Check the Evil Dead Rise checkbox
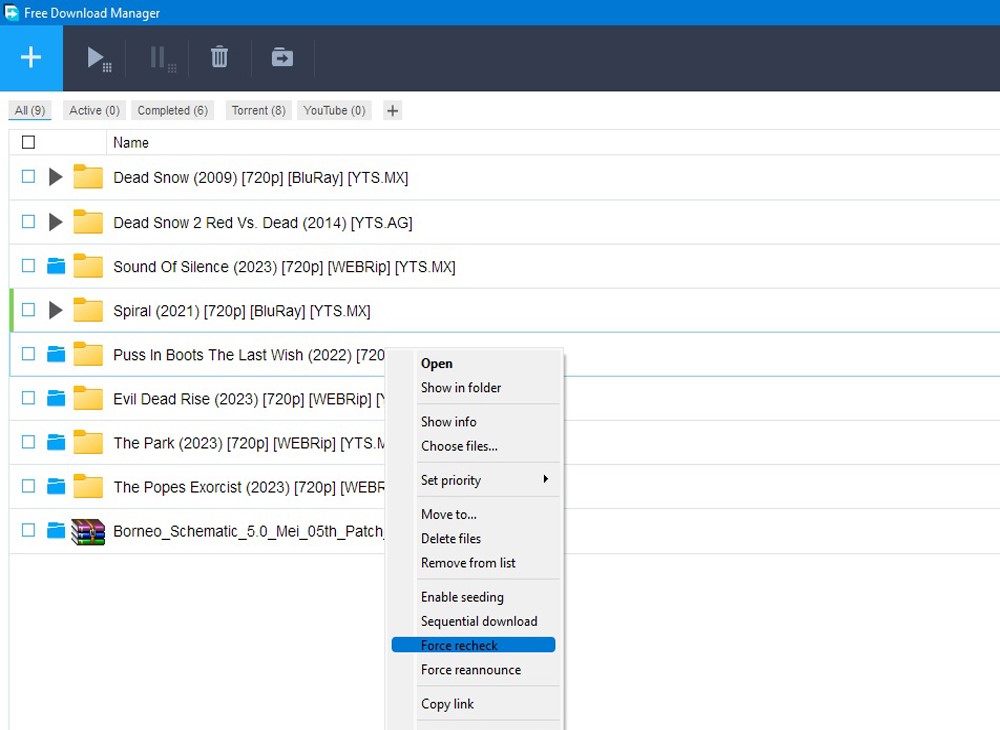1000x730 pixels. (28, 398)
